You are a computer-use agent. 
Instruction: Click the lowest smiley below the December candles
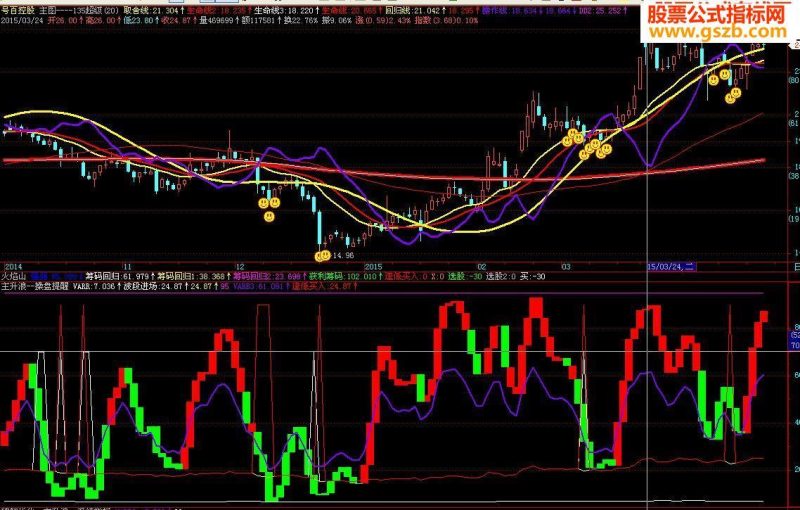(269, 217)
